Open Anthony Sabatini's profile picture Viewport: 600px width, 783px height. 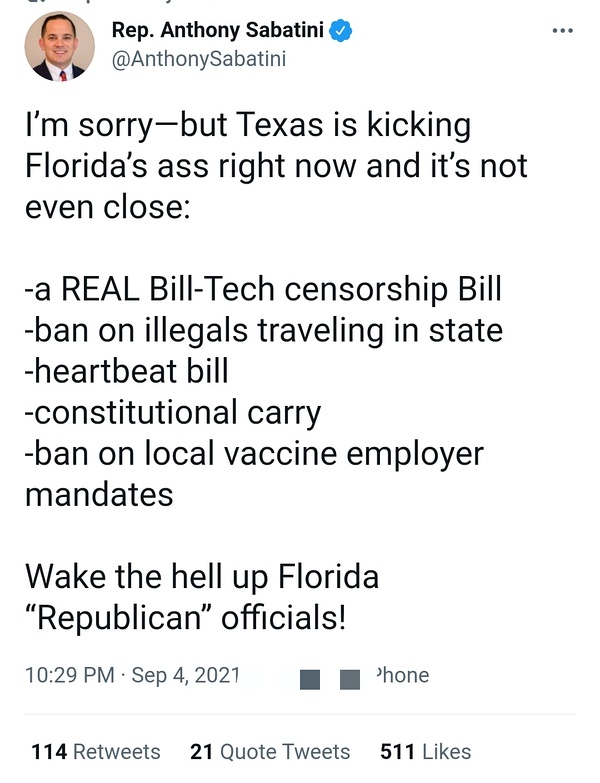coord(59,46)
